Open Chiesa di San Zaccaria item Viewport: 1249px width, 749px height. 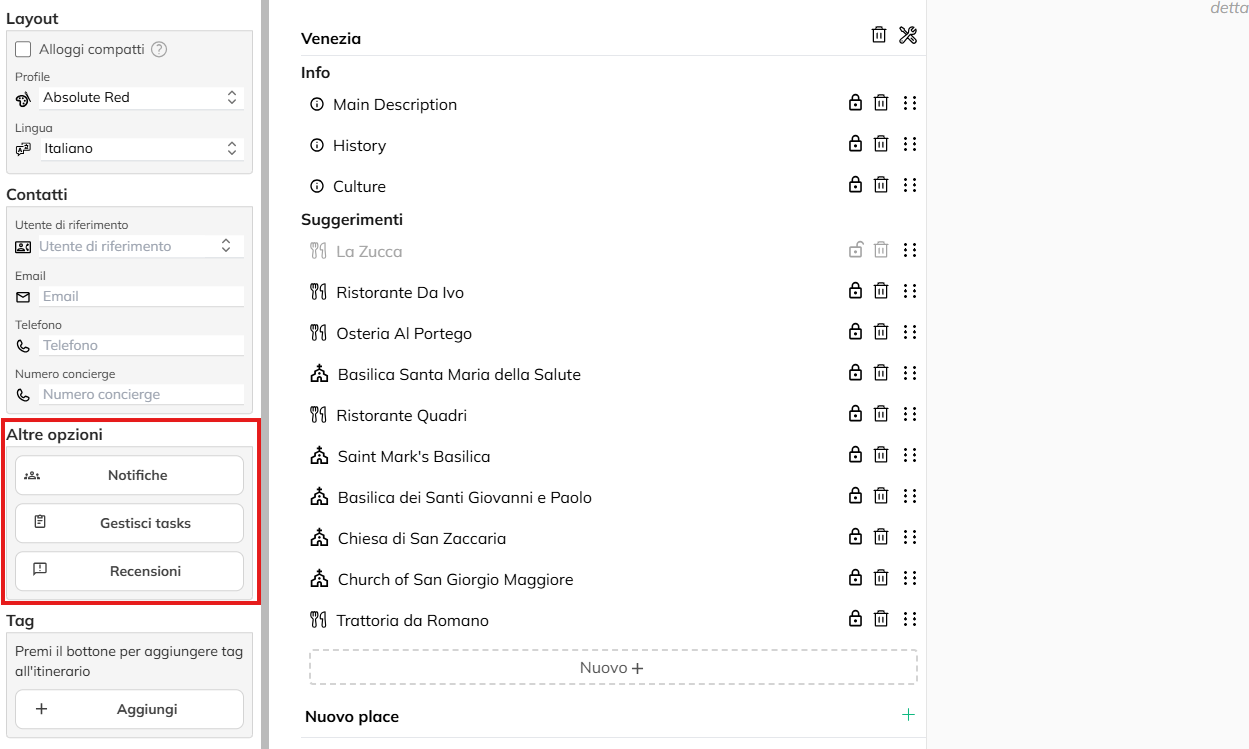coord(421,538)
